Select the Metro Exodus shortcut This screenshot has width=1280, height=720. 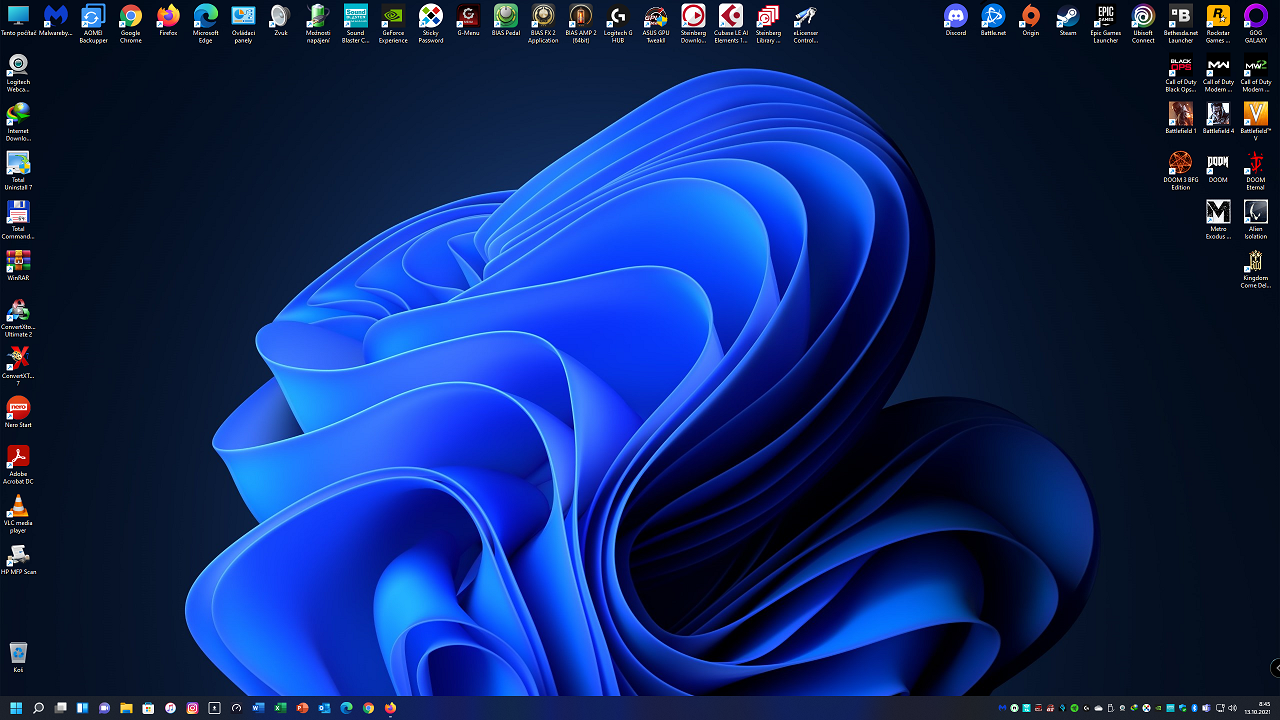[x=1218, y=212]
